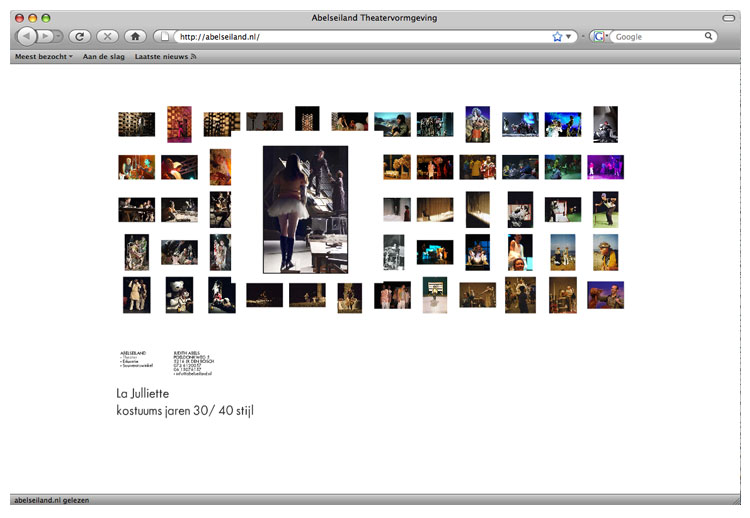Click the Forward arrow button
The image size is (750, 518).
click(47, 36)
